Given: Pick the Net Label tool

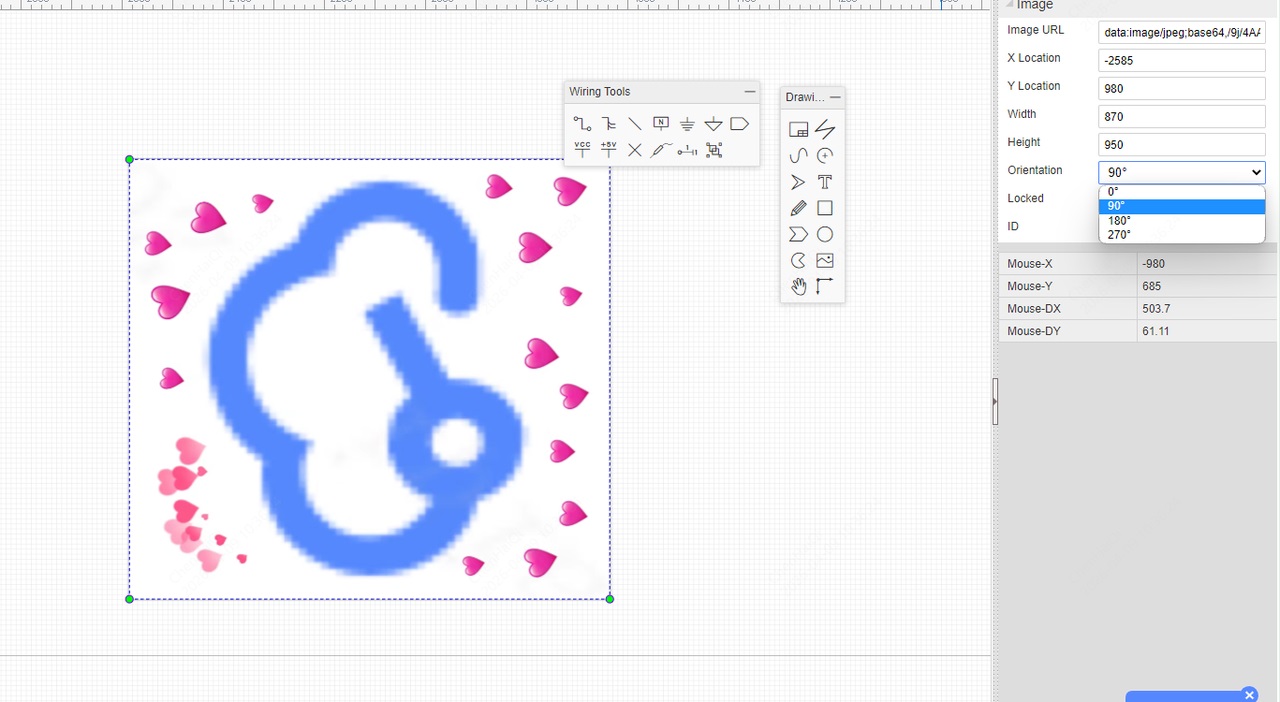Looking at the screenshot, I should [661, 124].
